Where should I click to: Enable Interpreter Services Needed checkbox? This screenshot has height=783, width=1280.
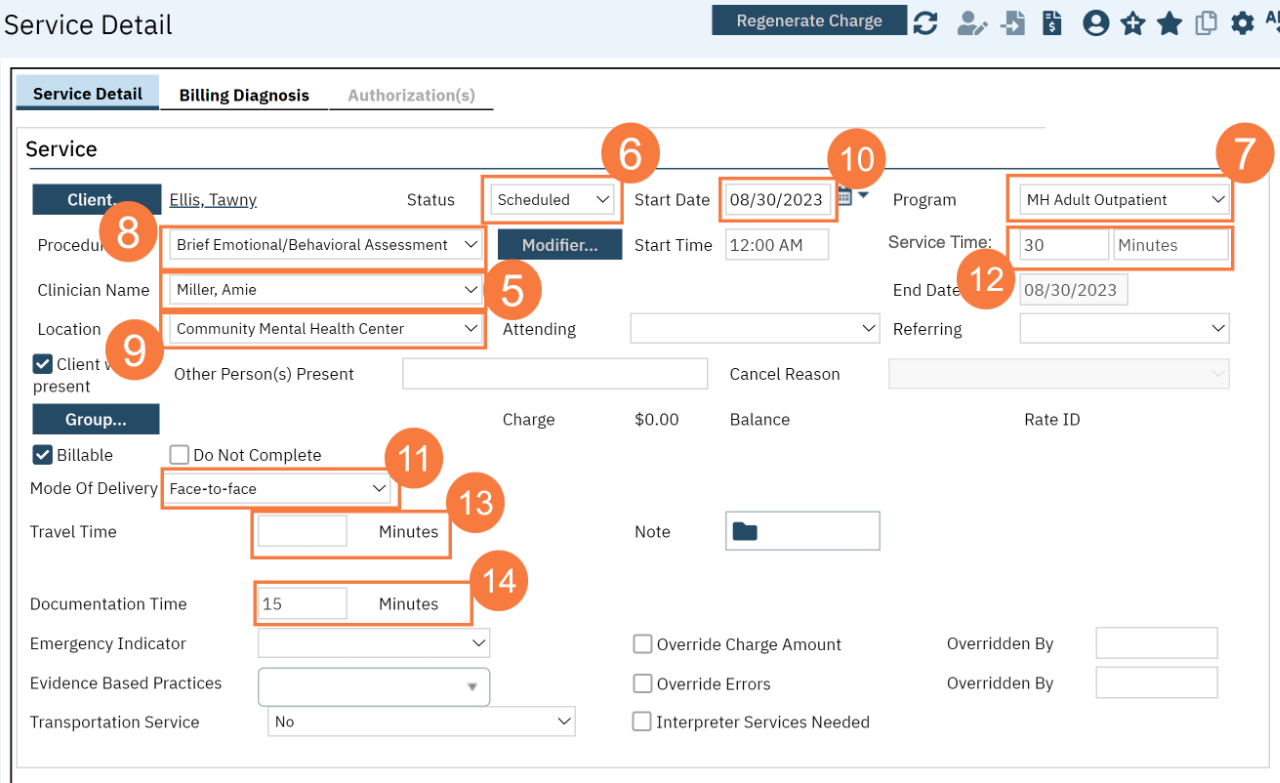[642, 722]
